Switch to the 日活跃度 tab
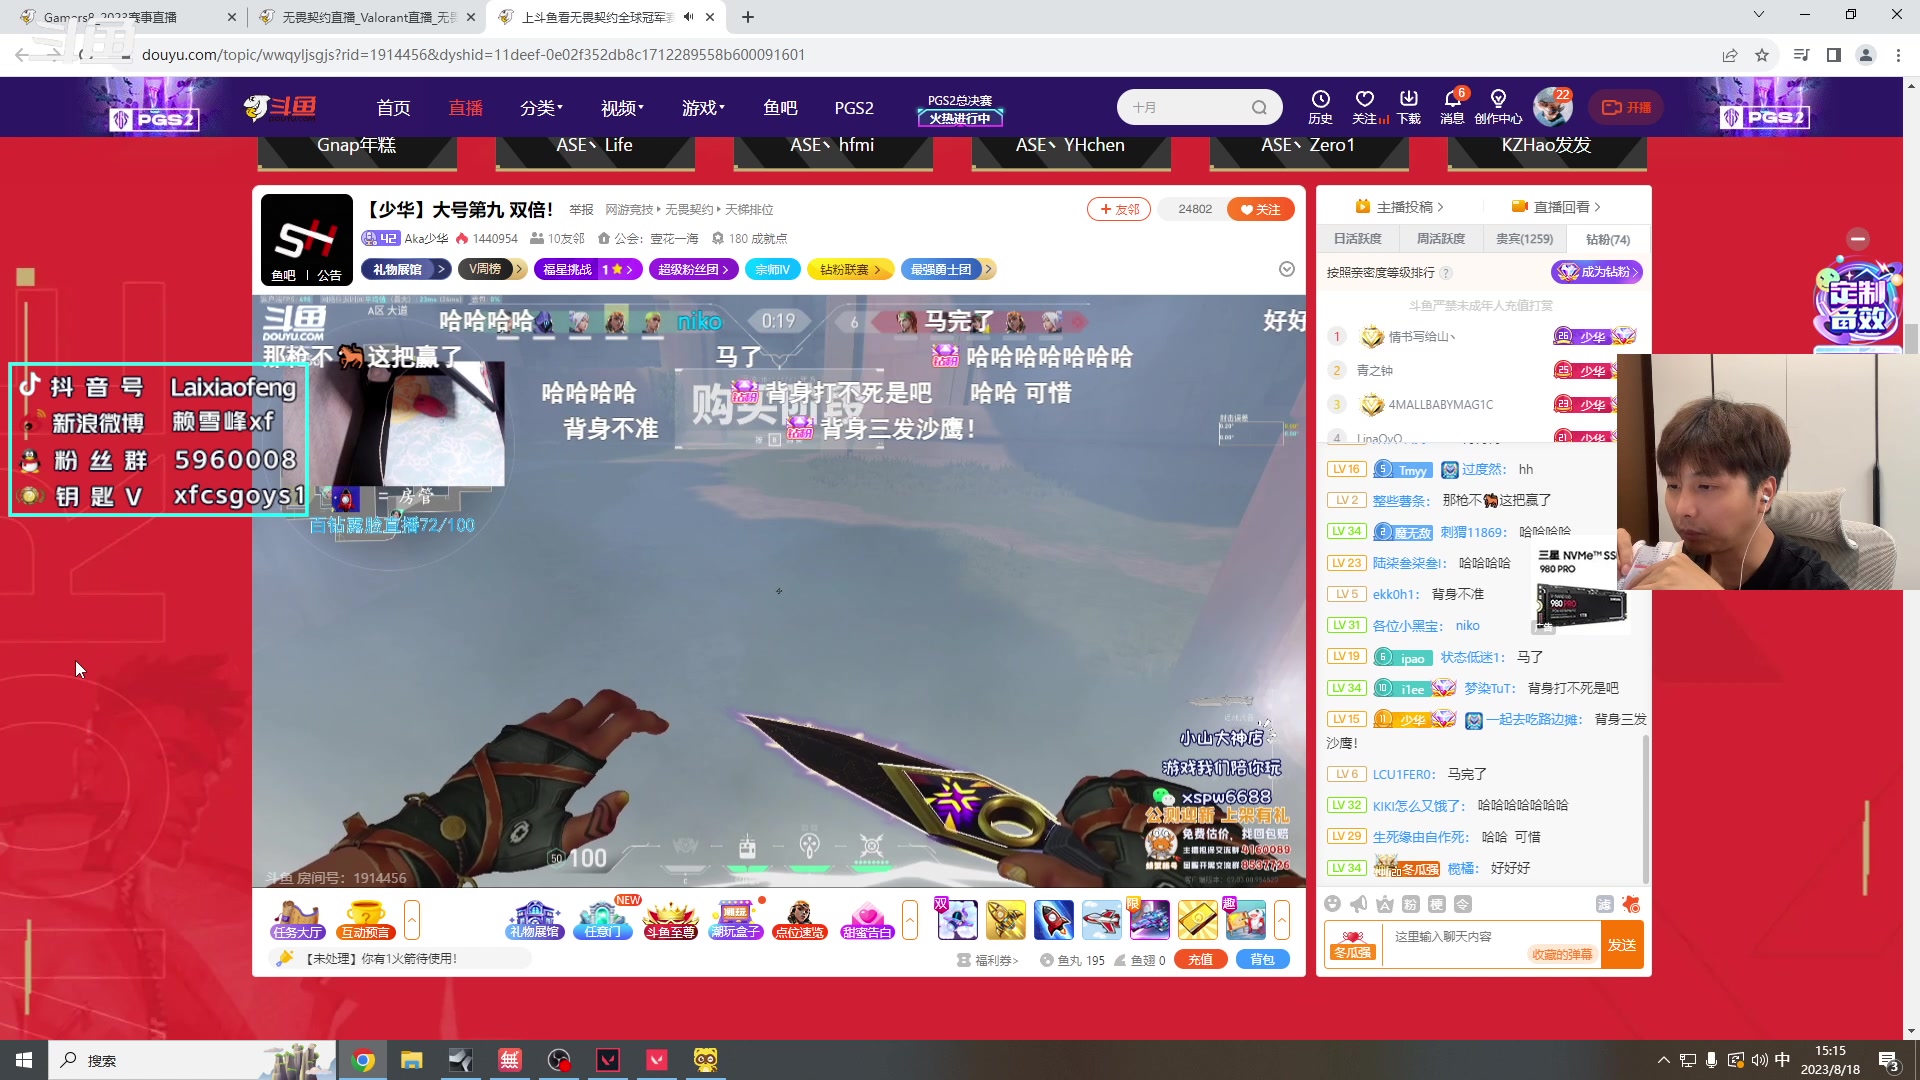This screenshot has height=1080, width=1920. pyautogui.click(x=1357, y=239)
